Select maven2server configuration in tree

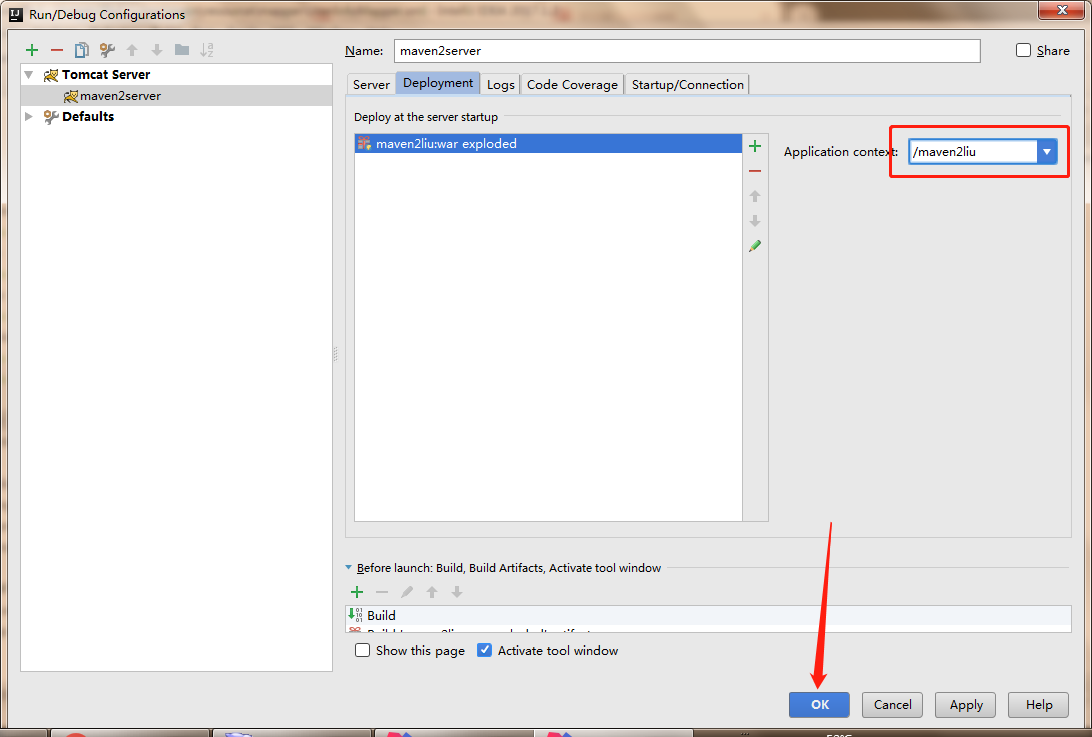pos(177,95)
